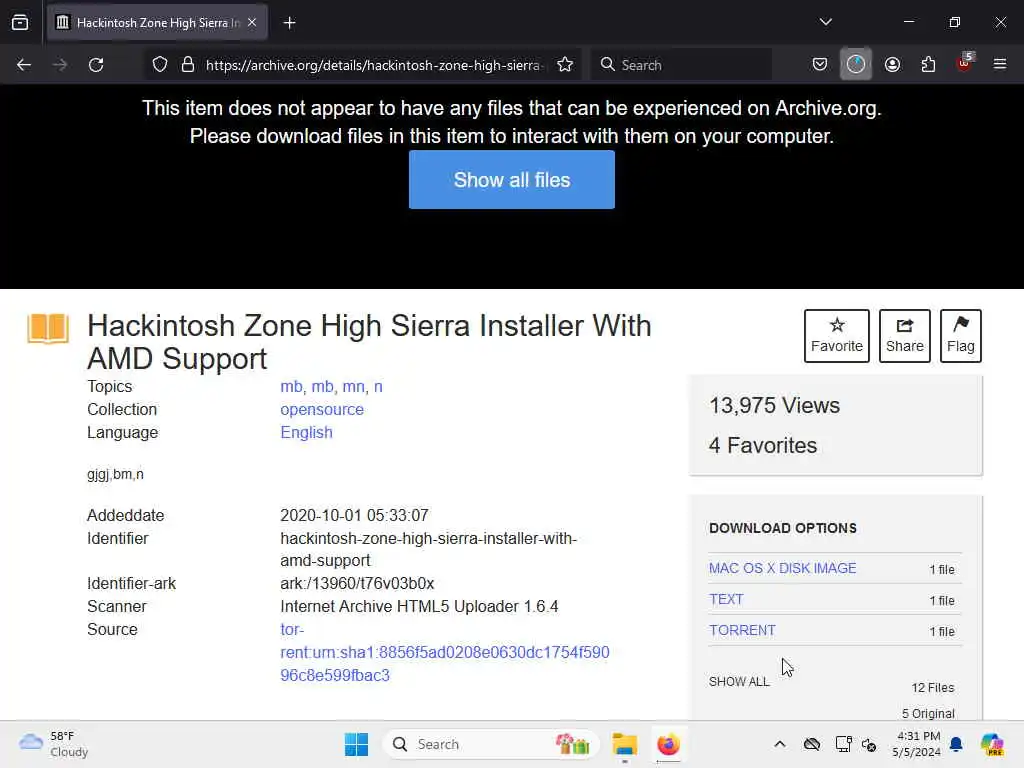The height and width of the screenshot is (768, 1024).
Task: Open the torrent urn sha1 source link
Action: coord(445,652)
